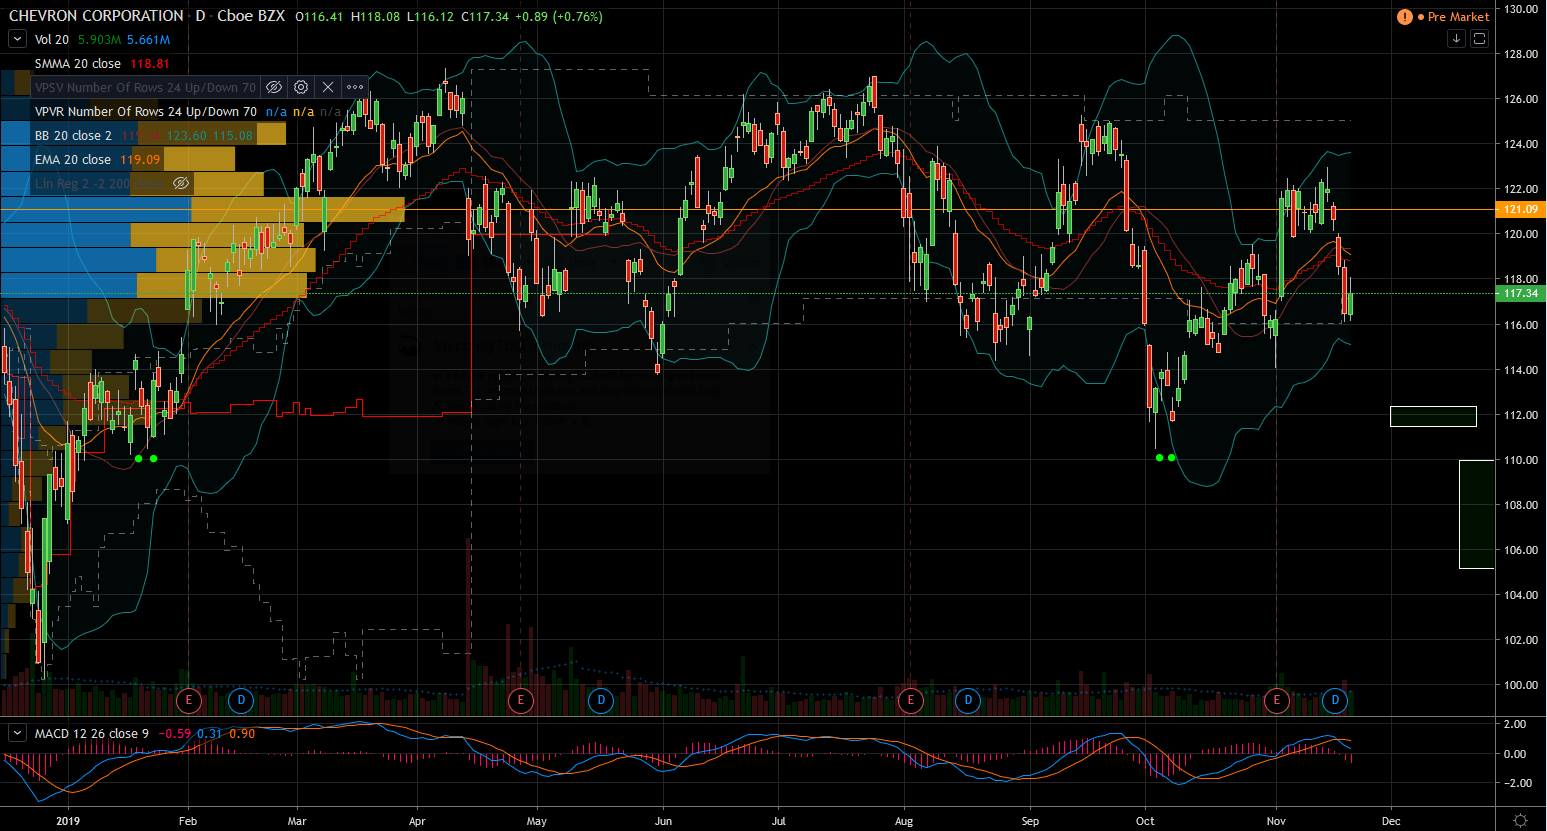1547x831 pixels.
Task: Click the green 117.34 last price label
Action: (x=1520, y=293)
